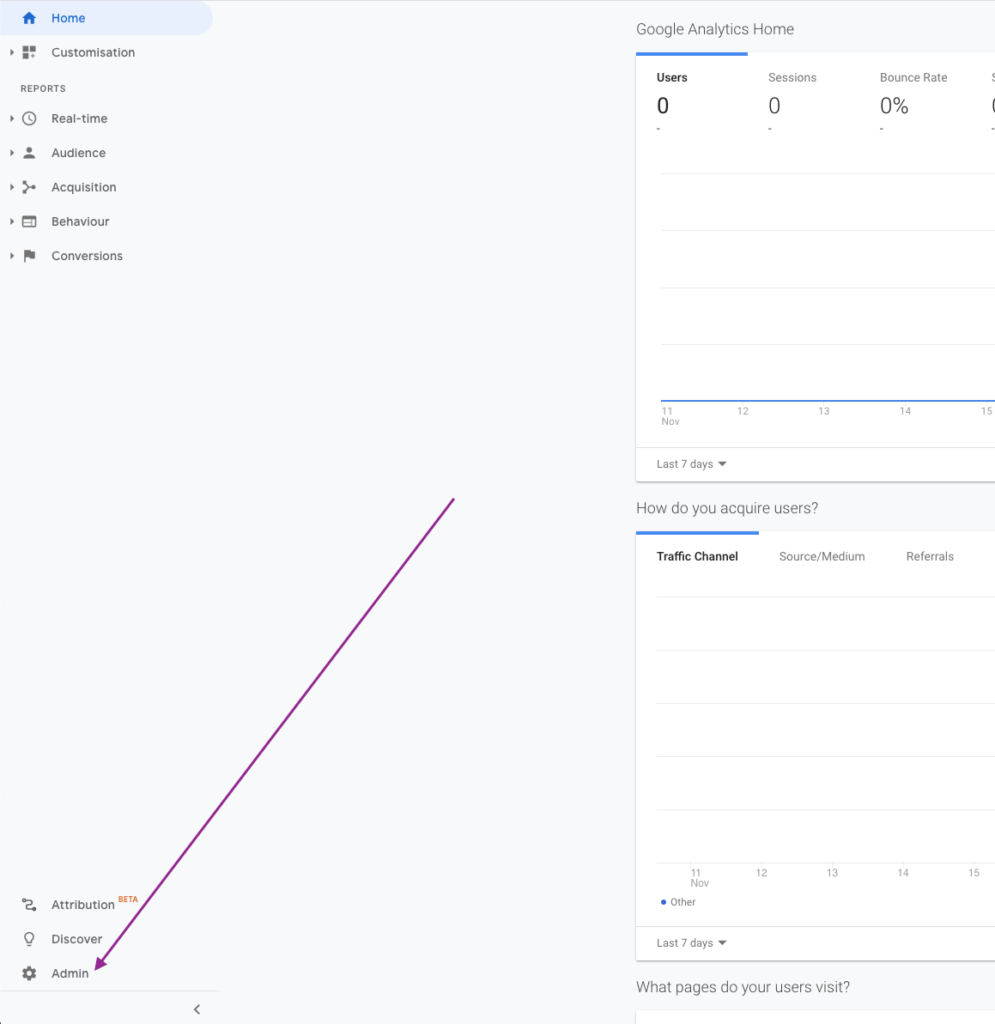Open the Acquisition reports label
This screenshot has width=995, height=1024.
click(x=84, y=187)
